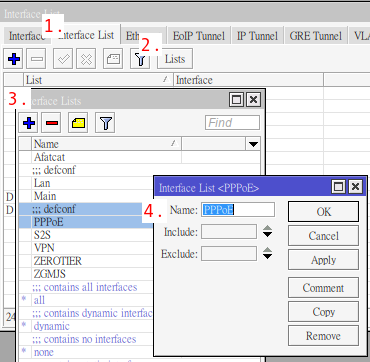Image resolution: width=370 pixels, height=362 pixels.
Task: Maximize the Interface List <PPPoE> dialog
Action: pos(339,187)
